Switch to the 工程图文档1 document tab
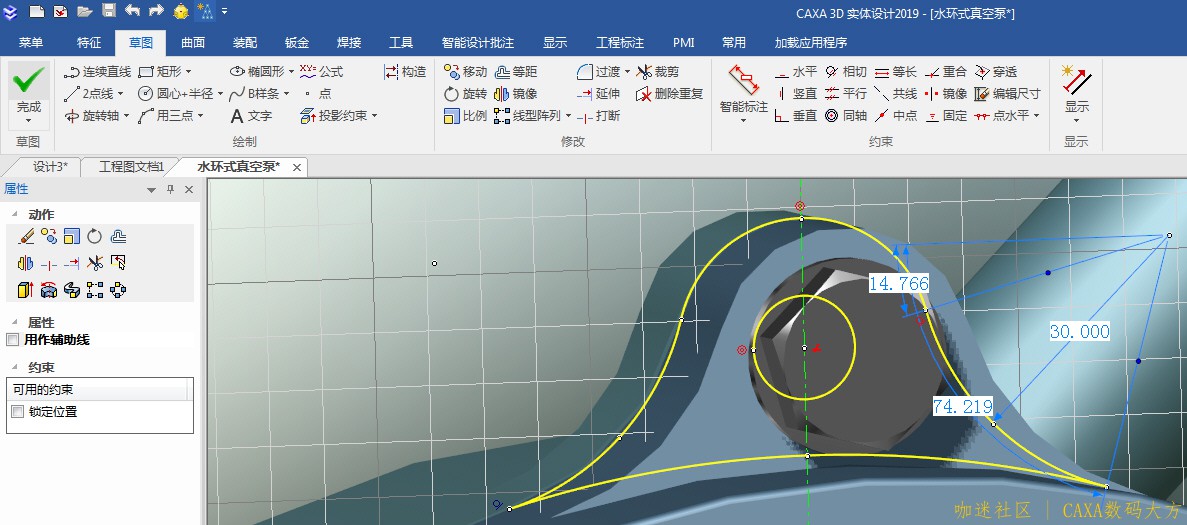The height and width of the screenshot is (525, 1187). 130,167
